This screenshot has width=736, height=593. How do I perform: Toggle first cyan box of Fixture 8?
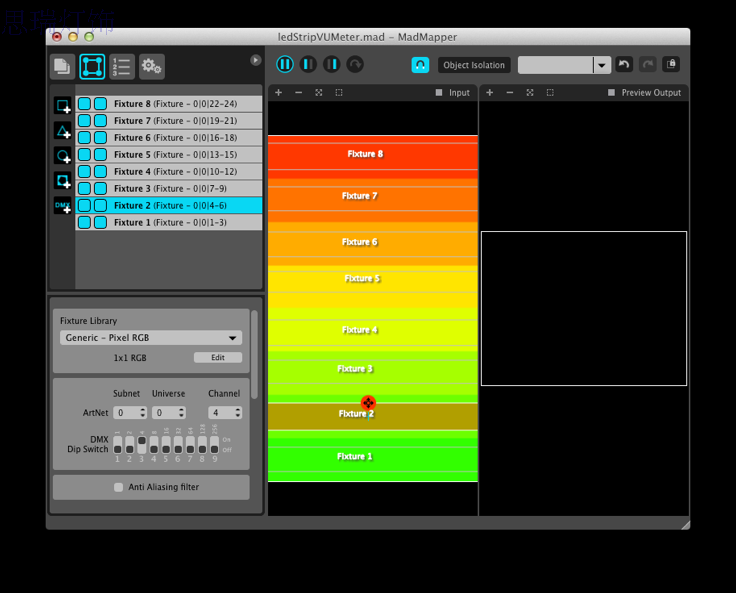click(84, 104)
